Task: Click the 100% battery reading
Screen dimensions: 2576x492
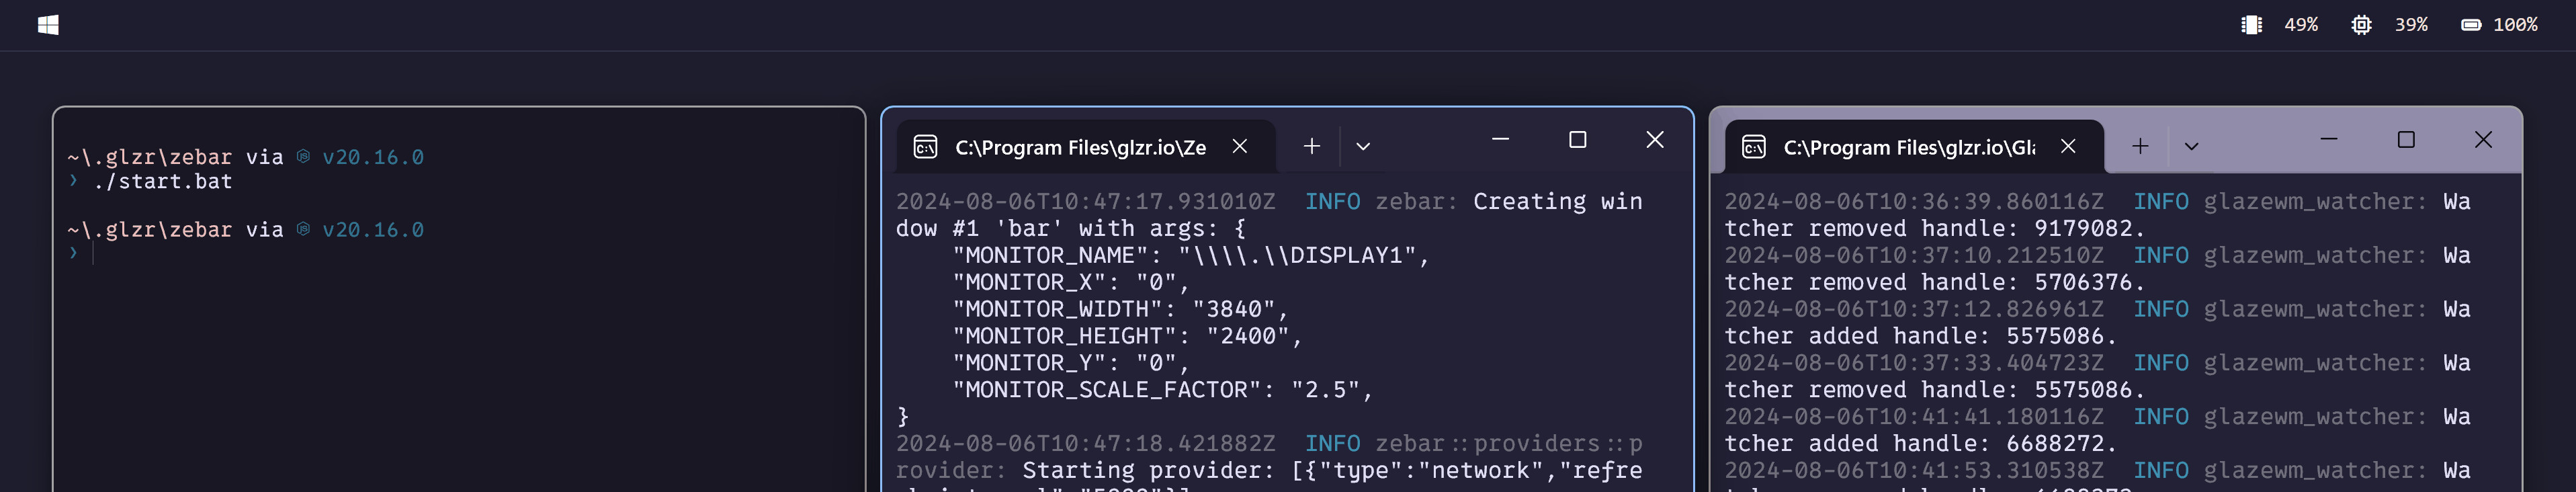Action: (x=2514, y=25)
